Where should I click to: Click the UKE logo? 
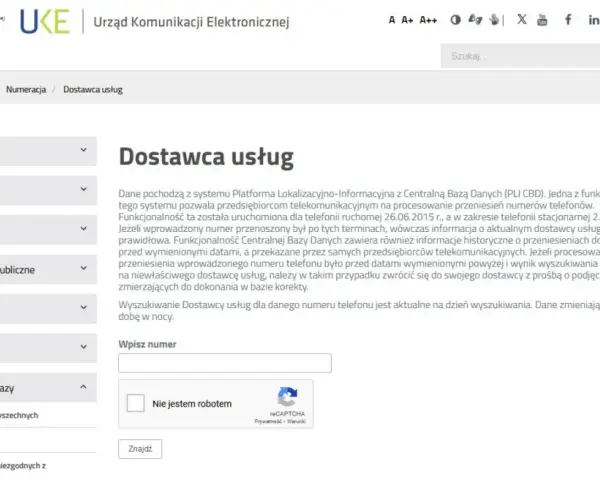(x=45, y=21)
